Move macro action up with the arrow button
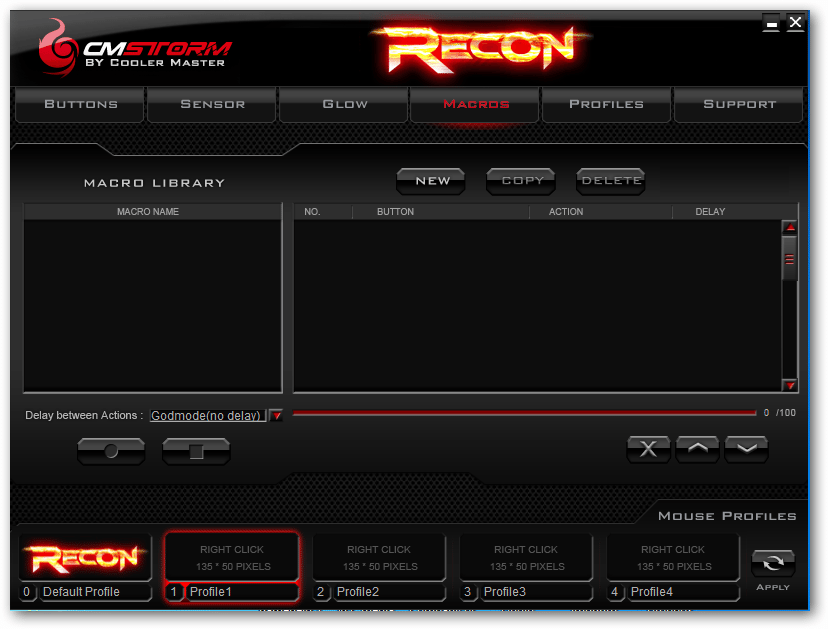 (x=697, y=450)
